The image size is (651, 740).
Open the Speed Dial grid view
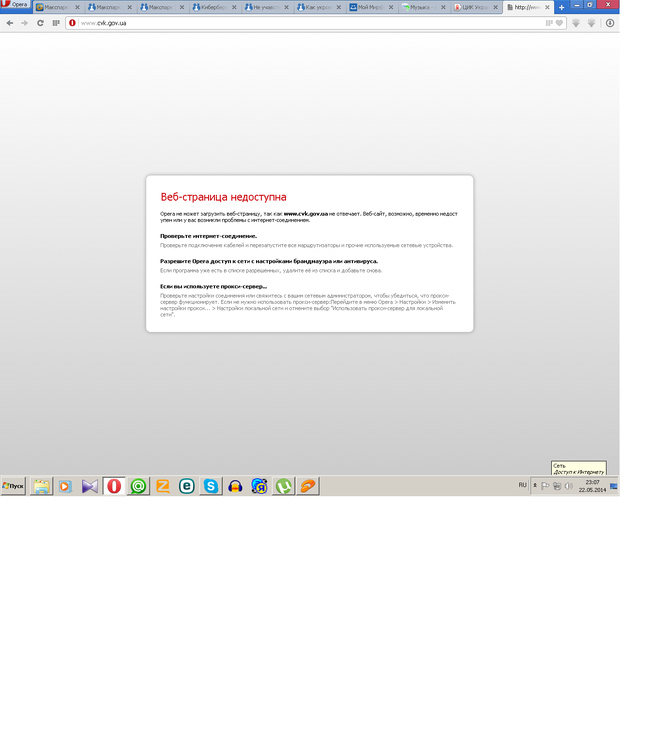coord(55,22)
